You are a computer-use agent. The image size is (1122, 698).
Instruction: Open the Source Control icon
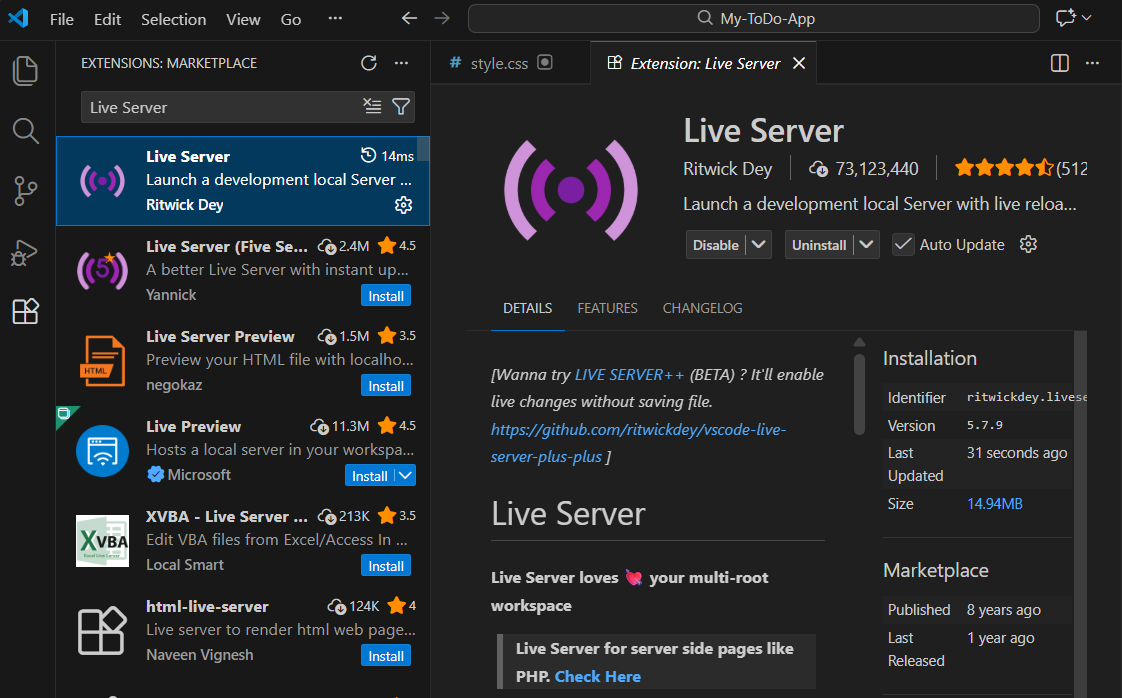(25, 191)
